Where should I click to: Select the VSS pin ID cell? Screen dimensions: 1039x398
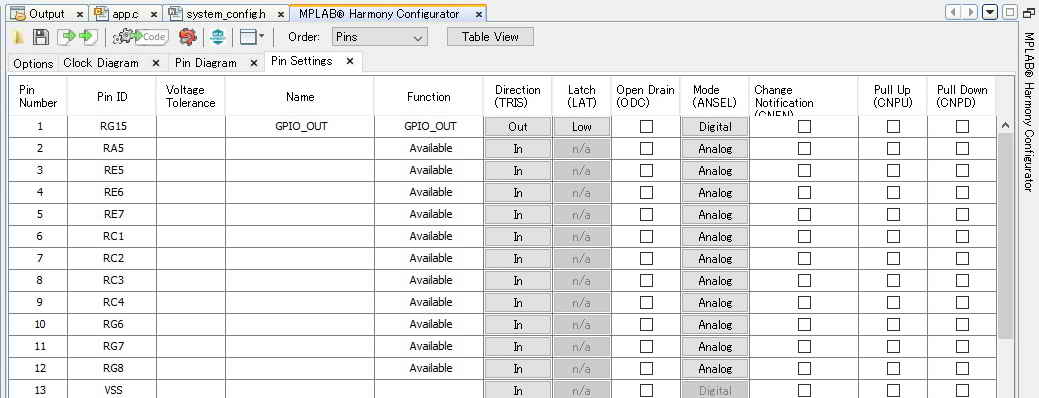click(x=112, y=389)
